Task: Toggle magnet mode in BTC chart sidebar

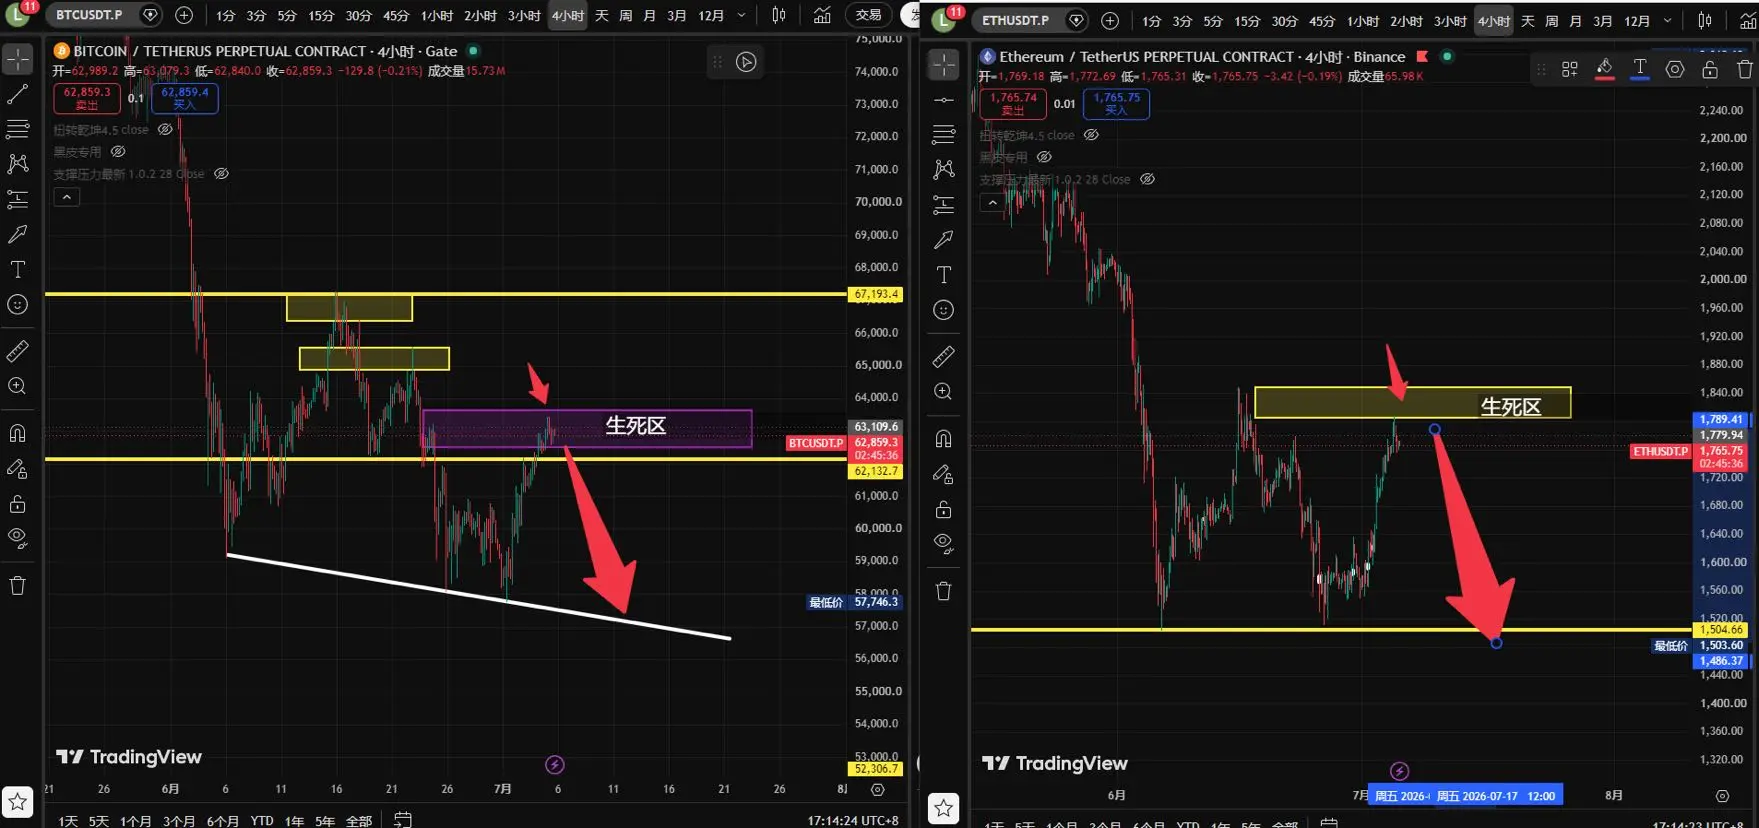Action: (x=18, y=433)
